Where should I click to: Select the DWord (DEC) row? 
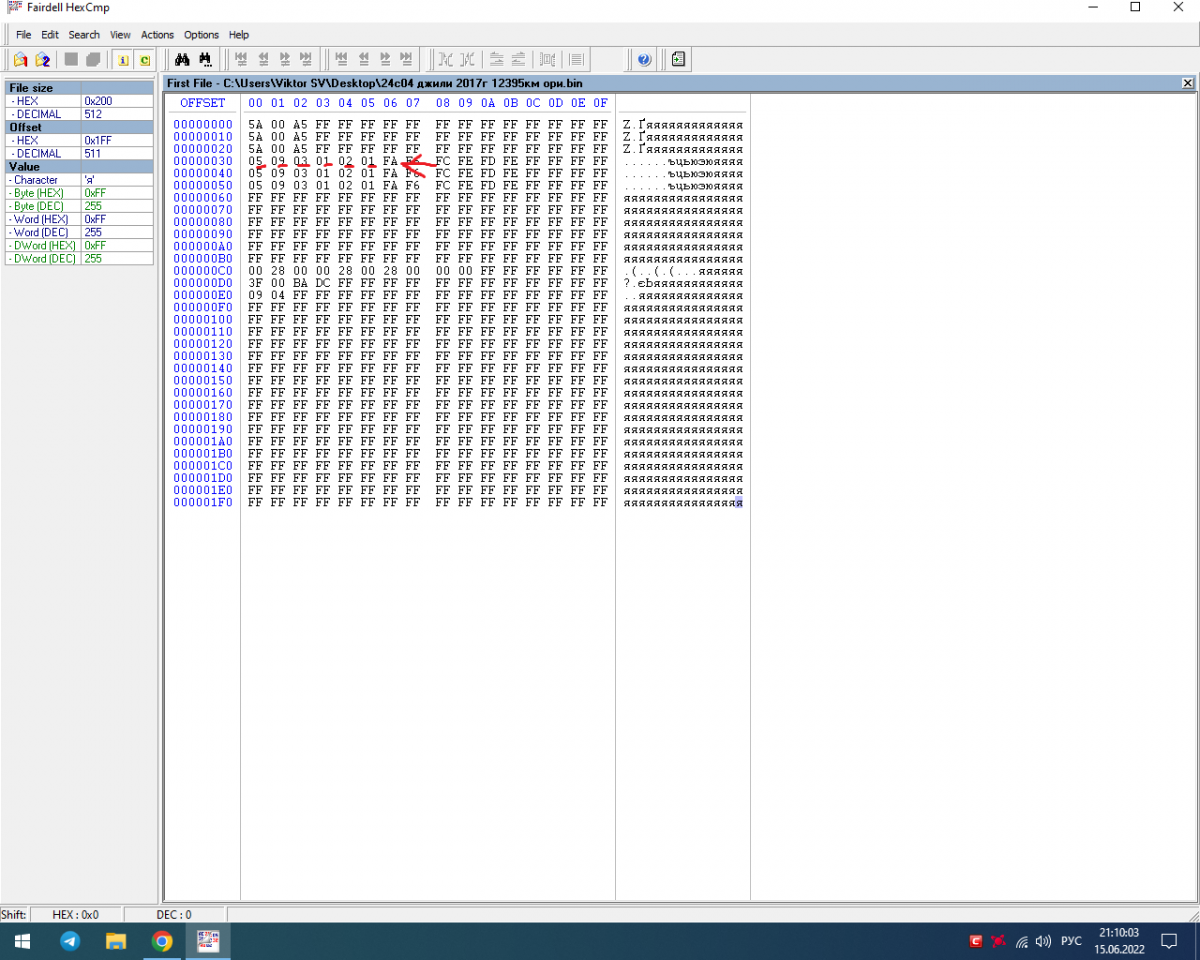(79, 258)
